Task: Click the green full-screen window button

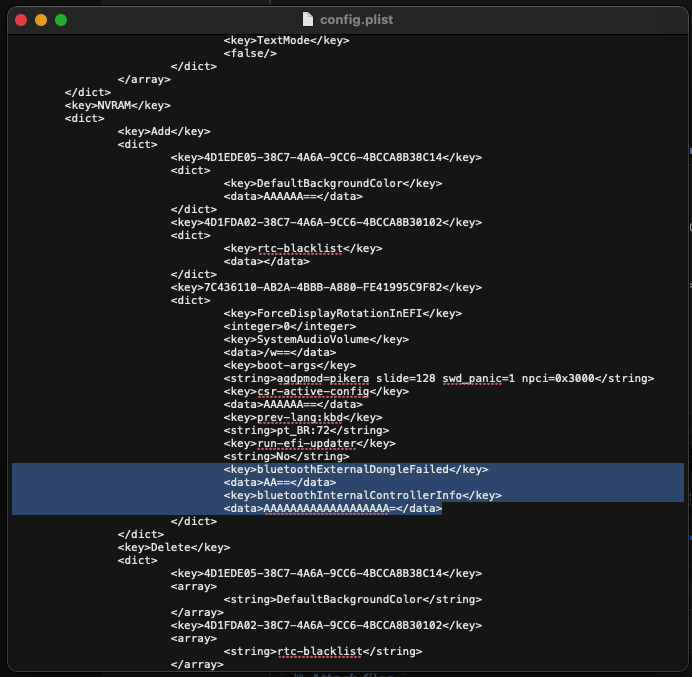Action: pyautogui.click(x=61, y=19)
